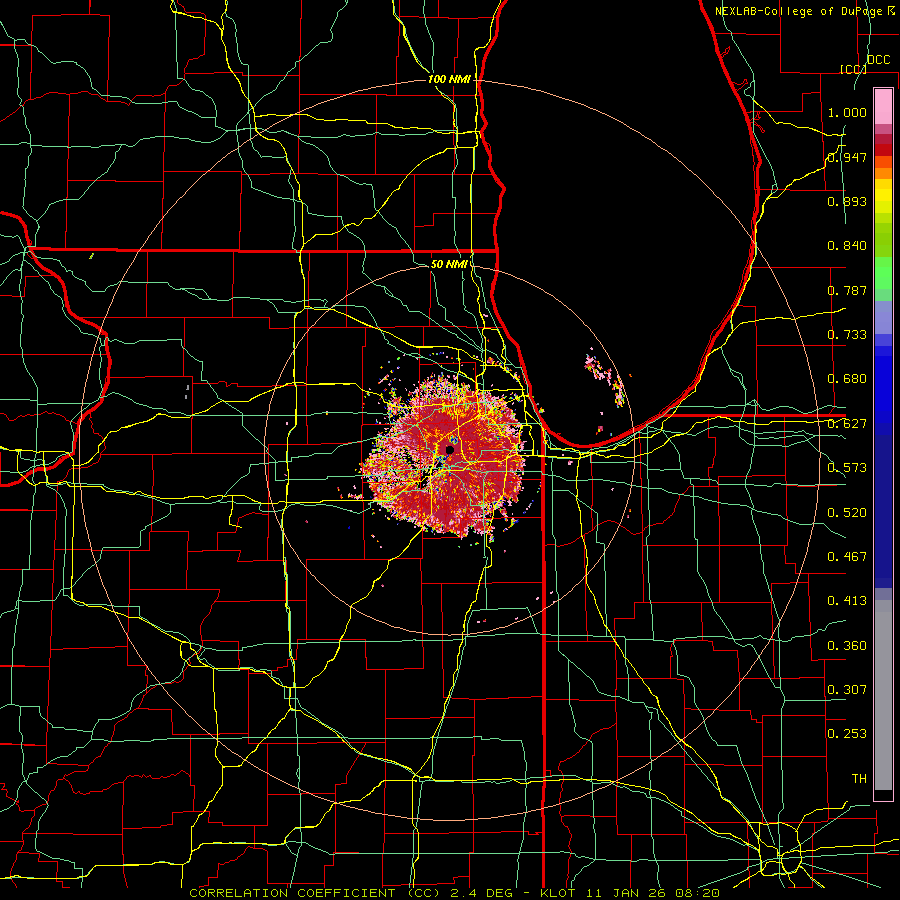Select the 0.360 legend value
Screen dimensions: 900x900
click(x=847, y=646)
